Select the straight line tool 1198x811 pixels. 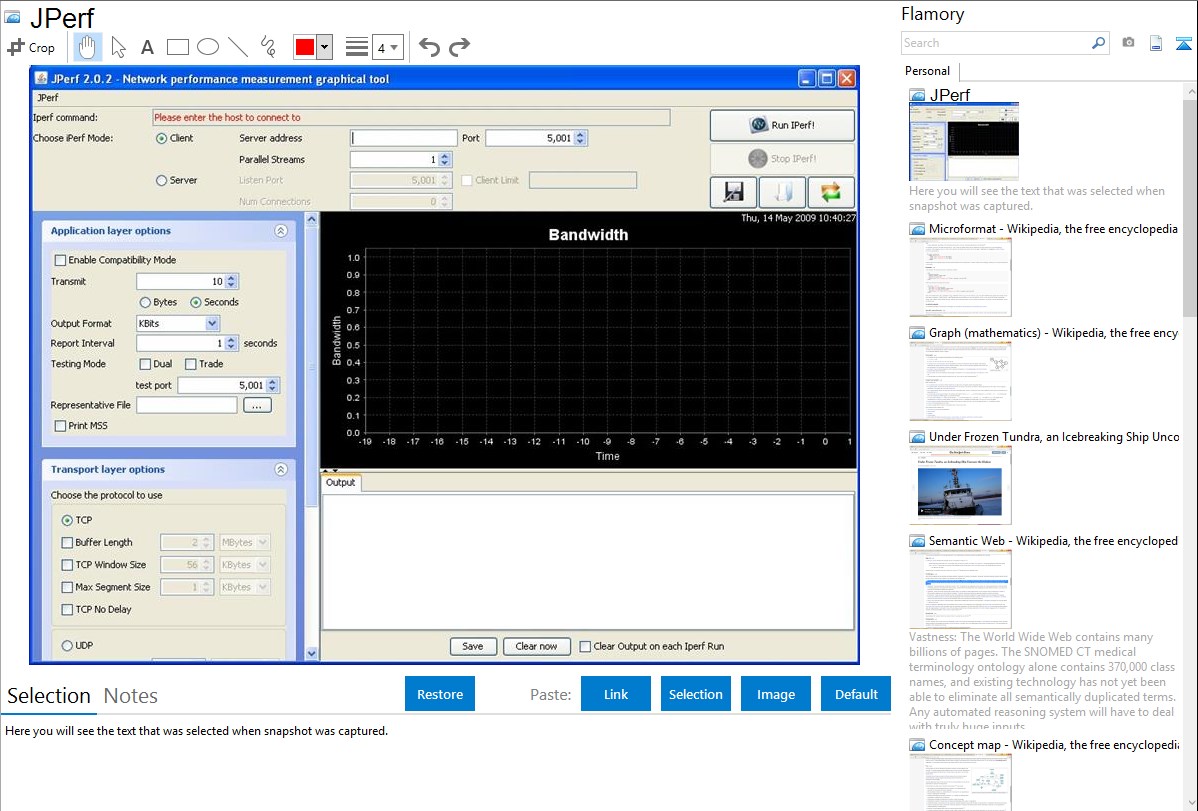(238, 47)
